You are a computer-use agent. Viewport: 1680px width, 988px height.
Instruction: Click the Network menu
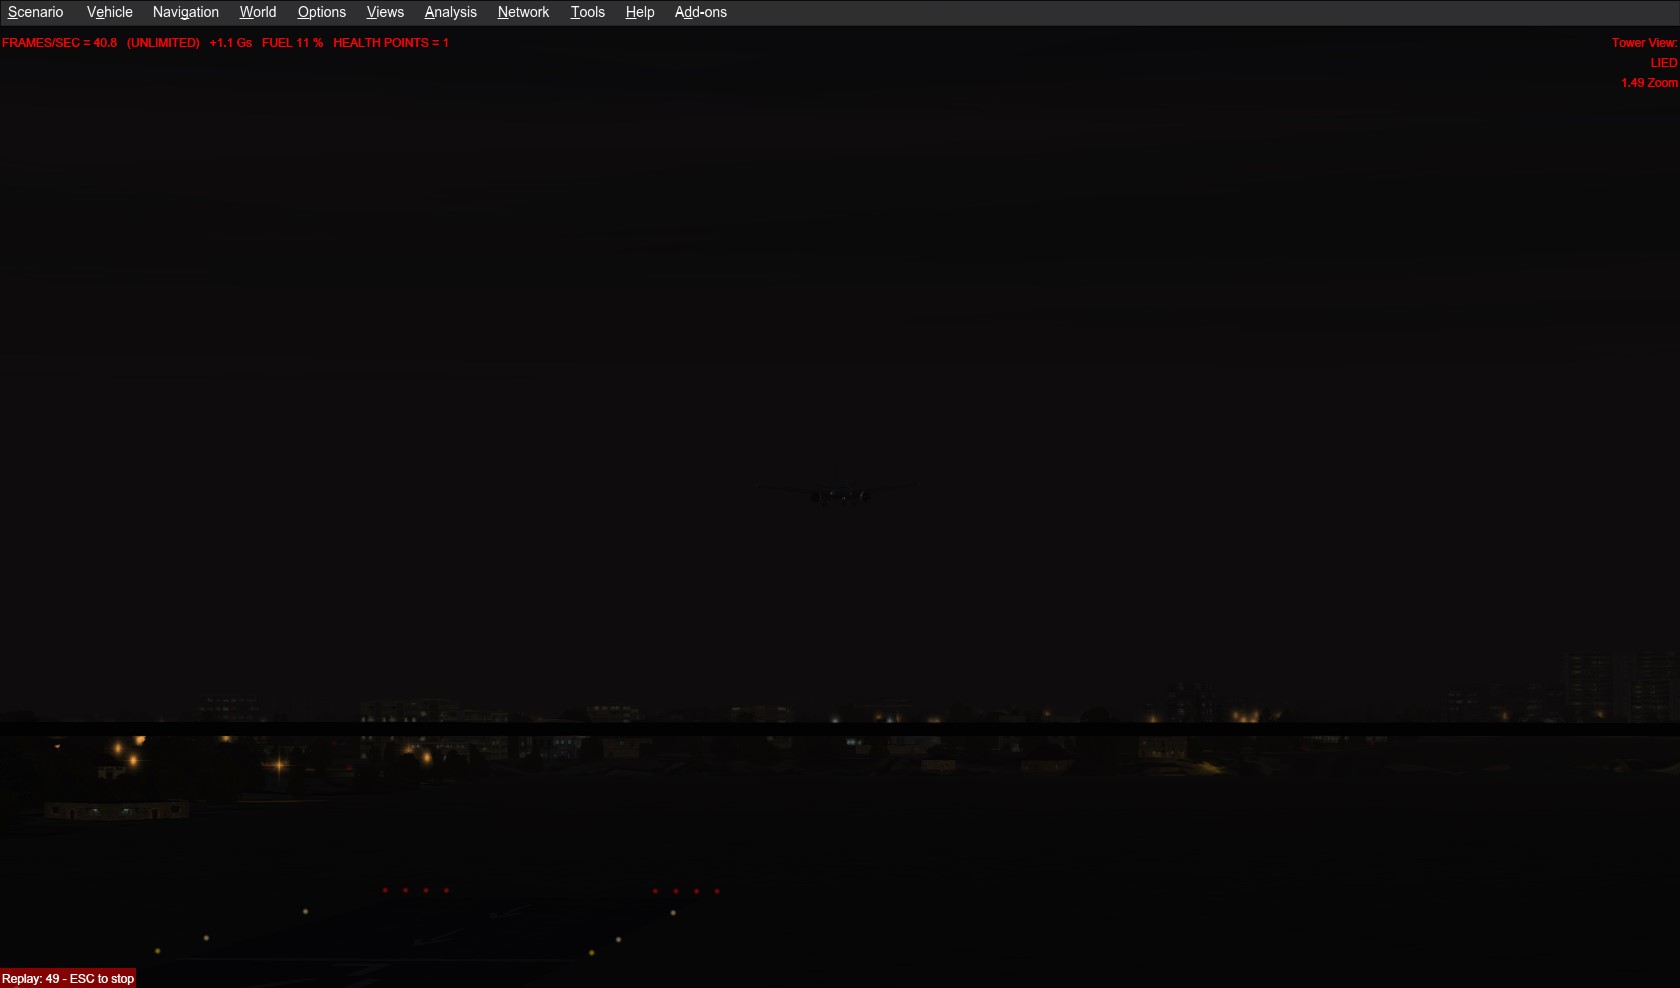pyautogui.click(x=523, y=12)
